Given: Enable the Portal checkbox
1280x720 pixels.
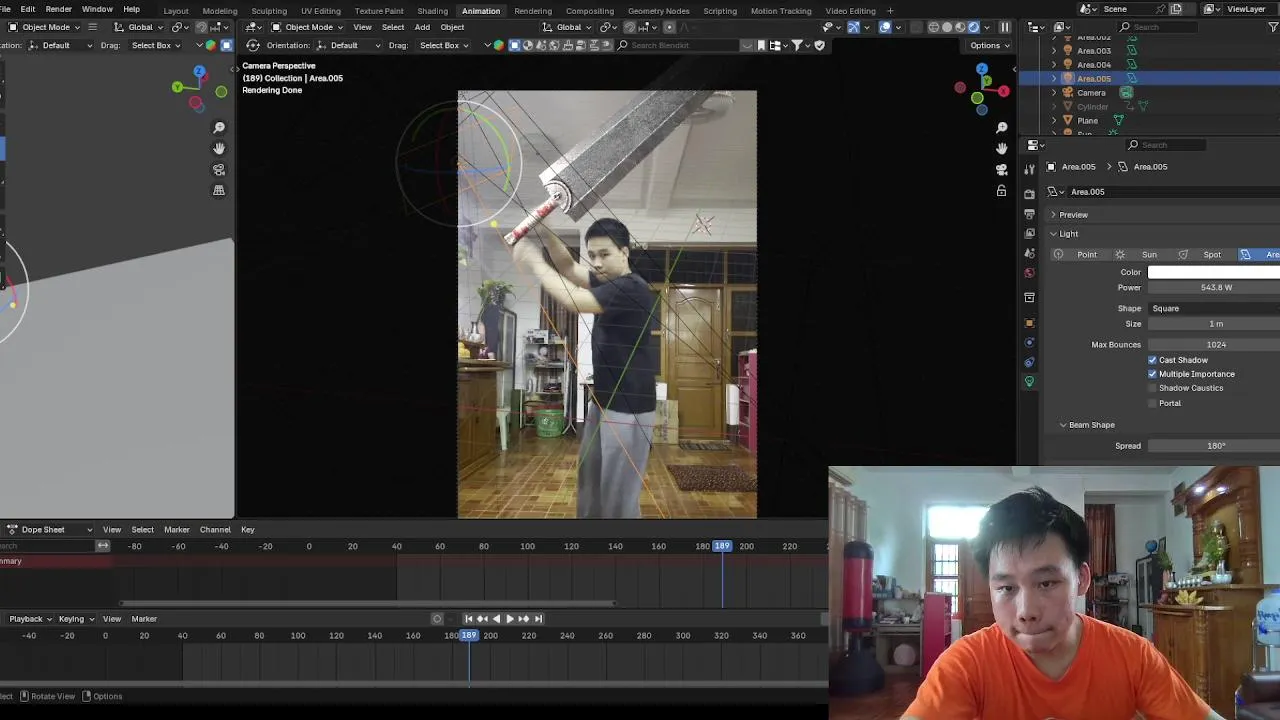Looking at the screenshot, I should point(1153,403).
